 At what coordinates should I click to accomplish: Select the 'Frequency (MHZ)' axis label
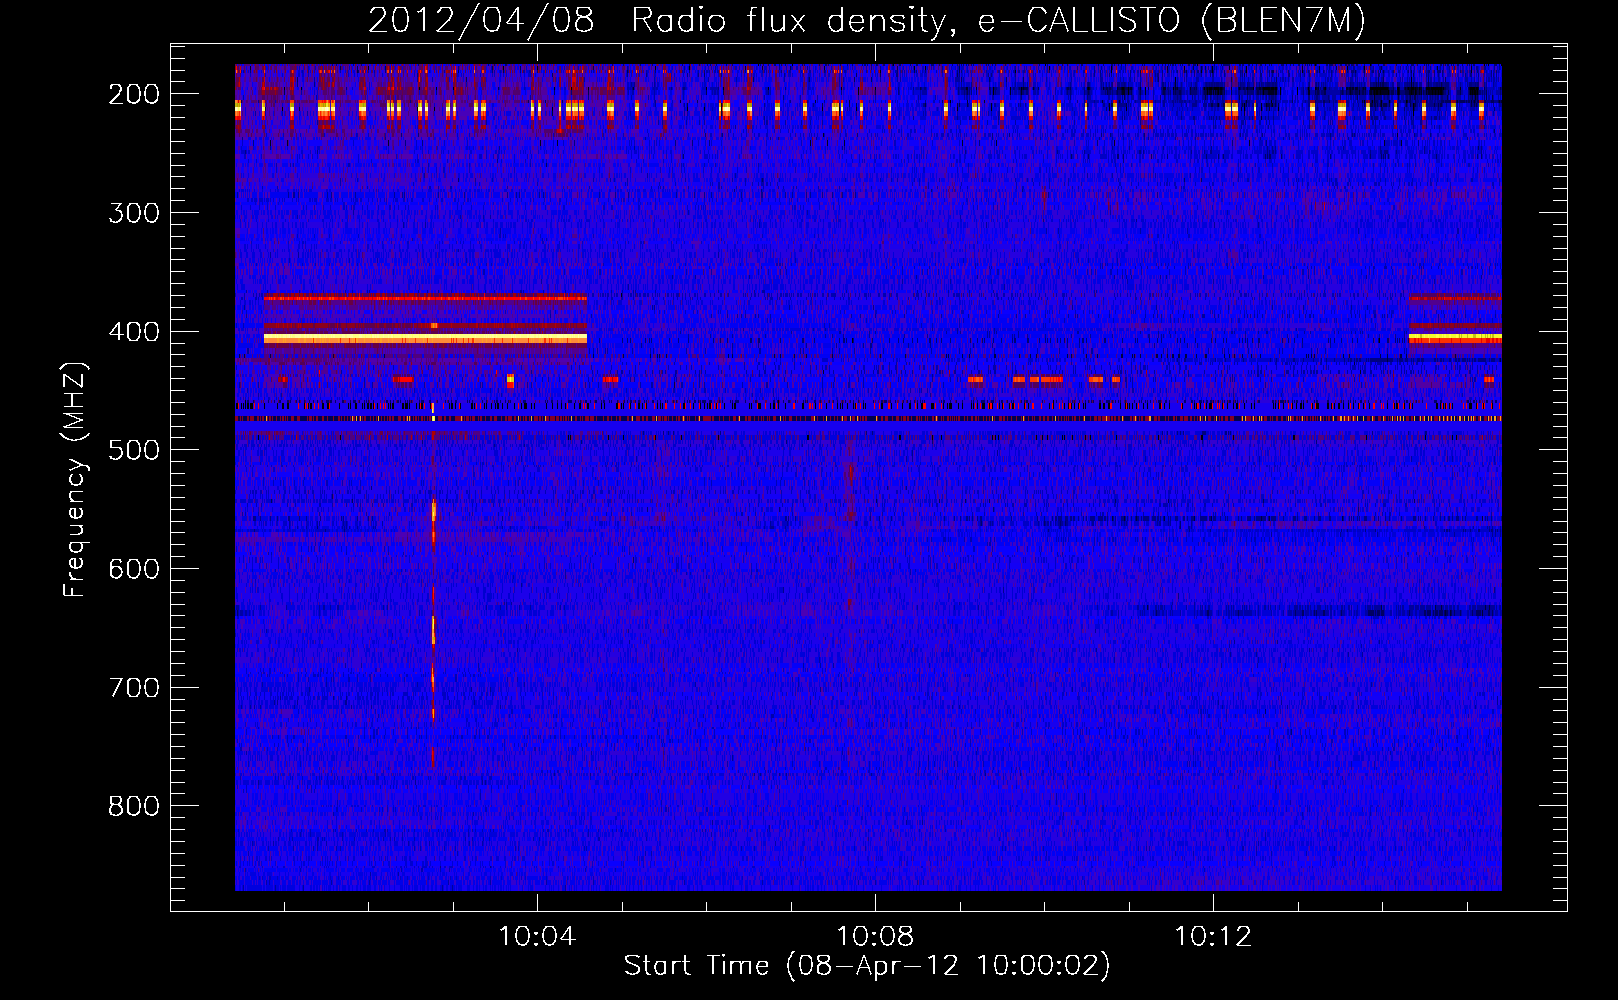[75, 479]
